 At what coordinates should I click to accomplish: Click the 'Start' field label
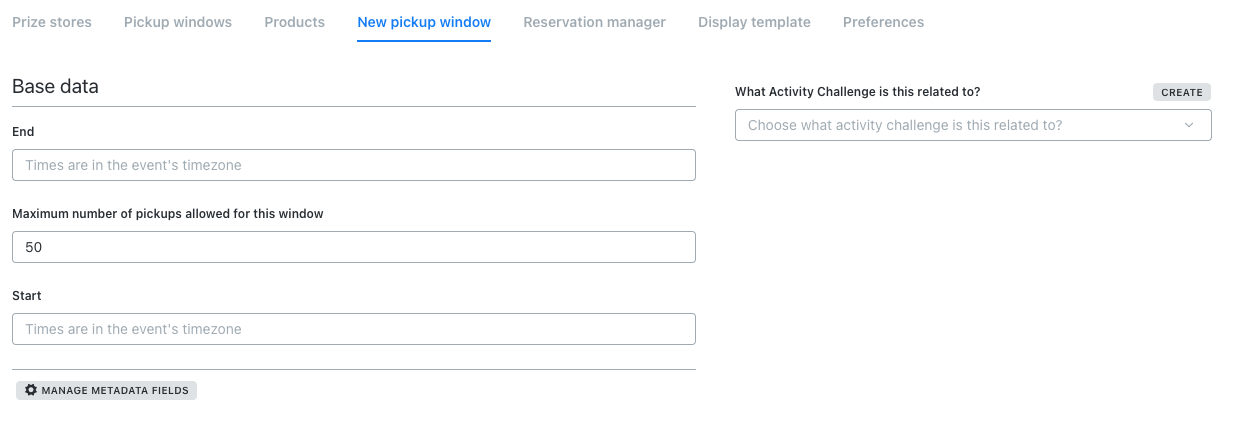click(x=27, y=296)
